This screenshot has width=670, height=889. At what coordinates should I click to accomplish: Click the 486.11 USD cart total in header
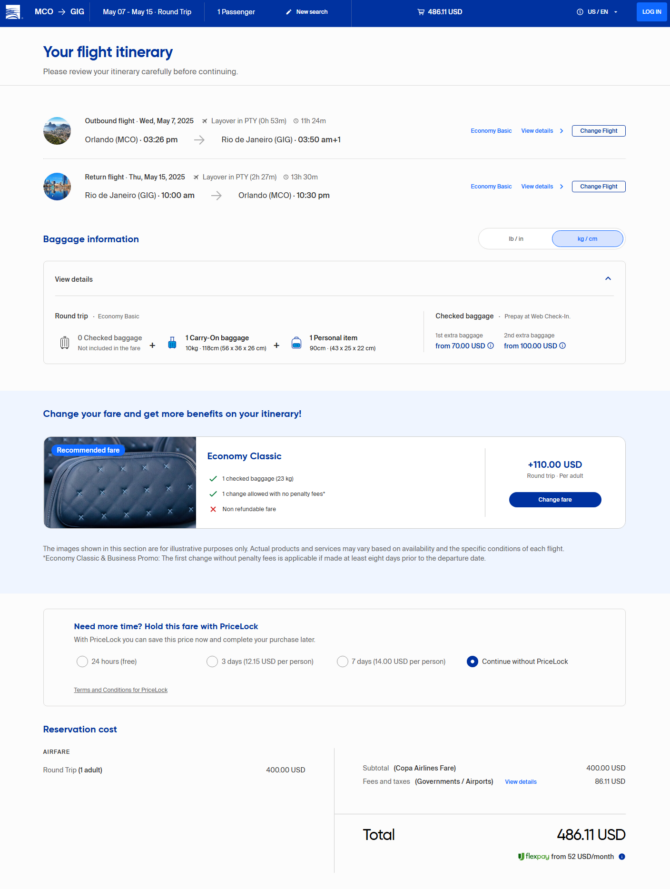[440, 12]
